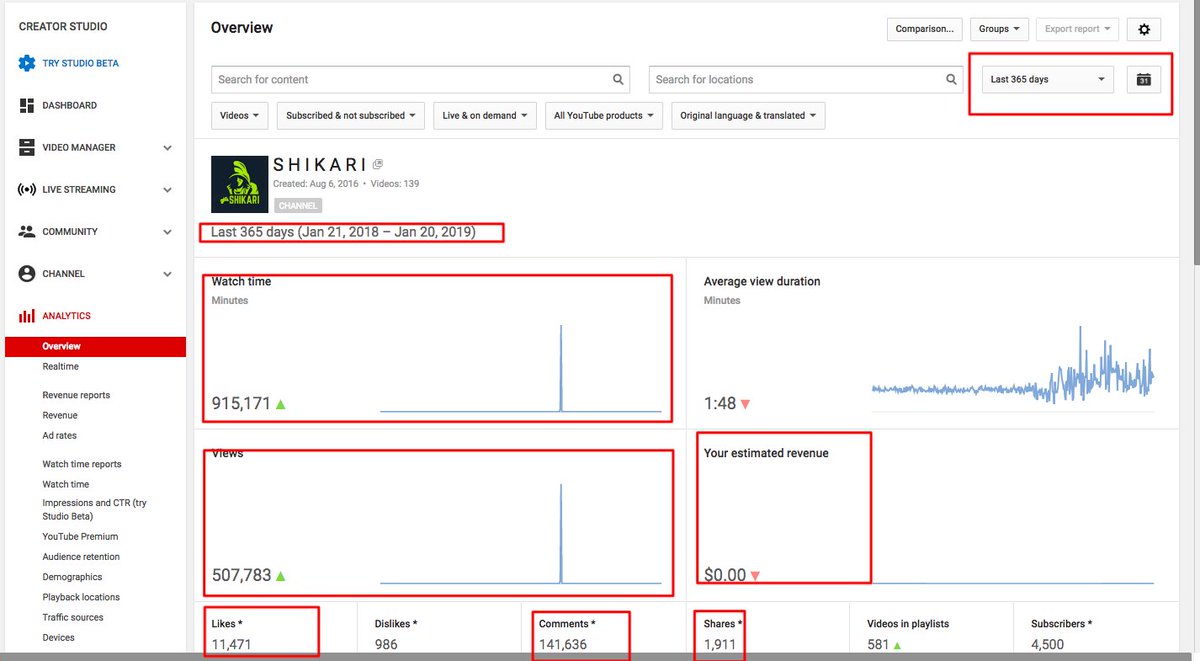Expand the Channel section chevron
The image size is (1200, 661).
tap(167, 274)
